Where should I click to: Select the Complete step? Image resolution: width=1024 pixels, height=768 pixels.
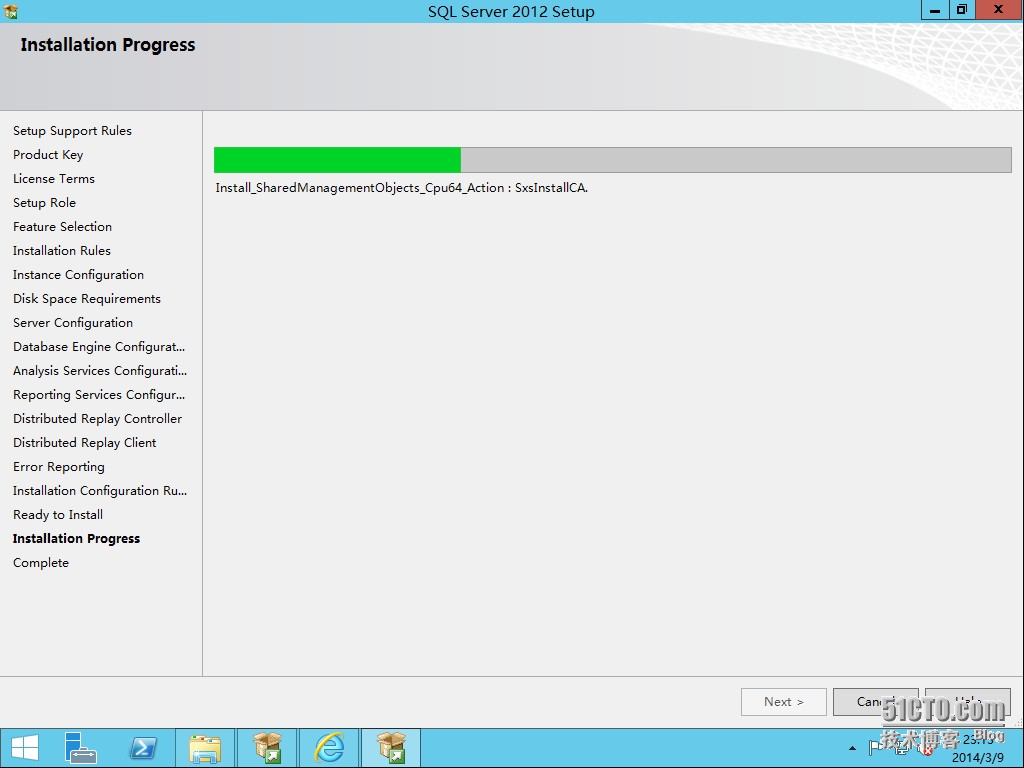pos(41,563)
